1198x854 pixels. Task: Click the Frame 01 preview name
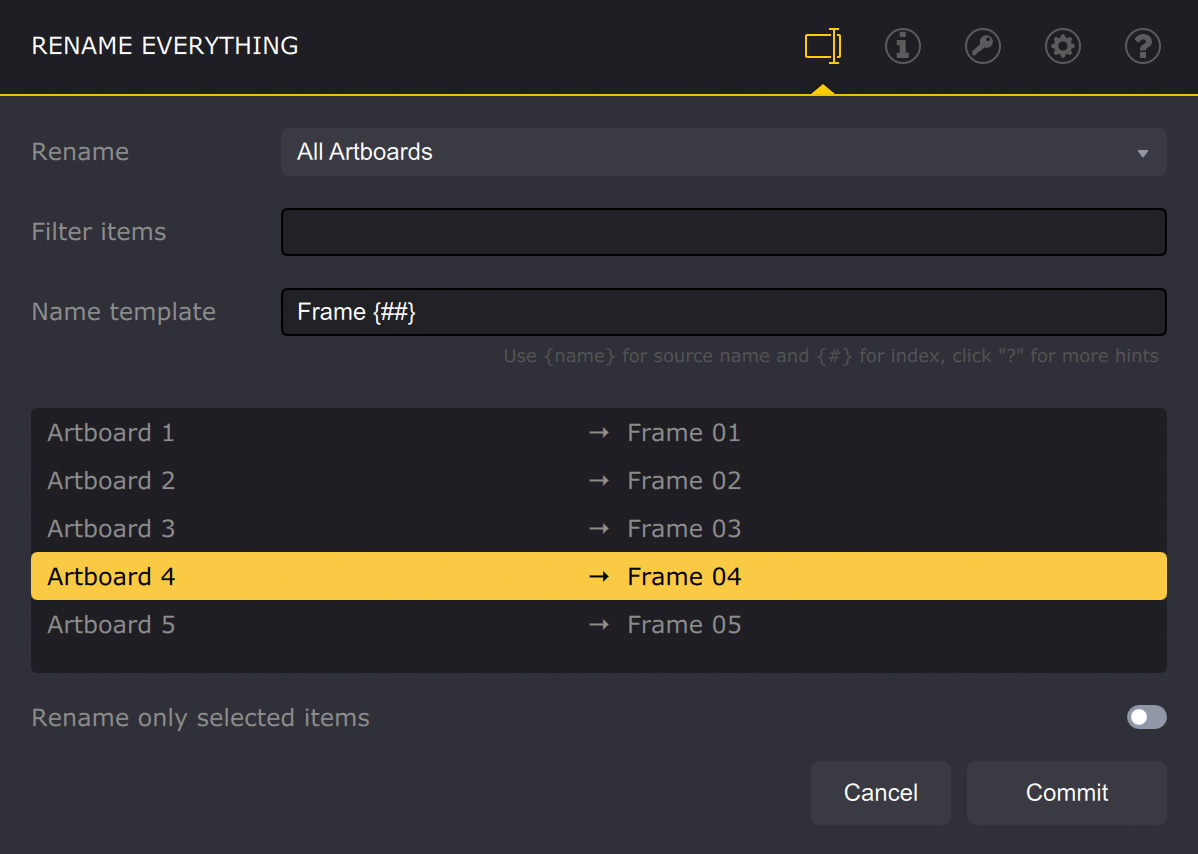tap(684, 432)
